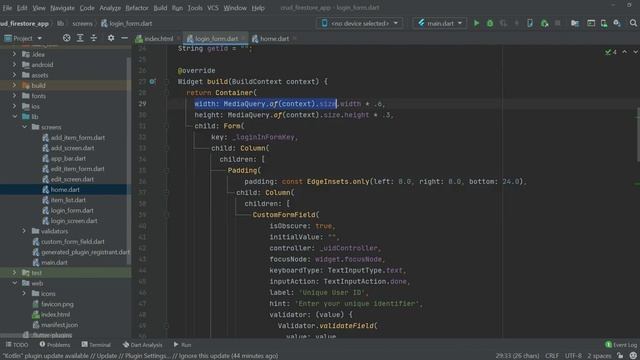The image size is (640, 360).
Task: Click the UTF-8 encoding status entry
Action: pyautogui.click(x=573, y=356)
